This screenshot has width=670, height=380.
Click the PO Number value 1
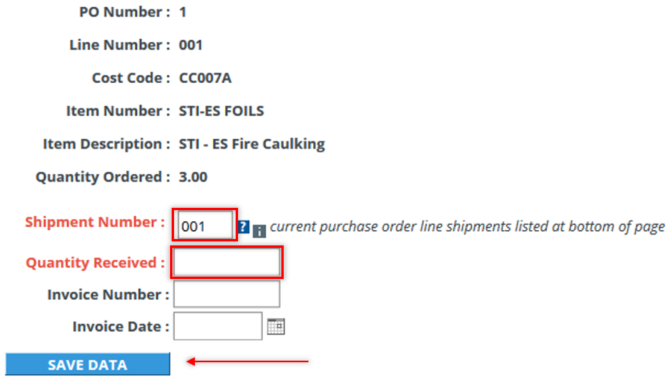point(183,12)
